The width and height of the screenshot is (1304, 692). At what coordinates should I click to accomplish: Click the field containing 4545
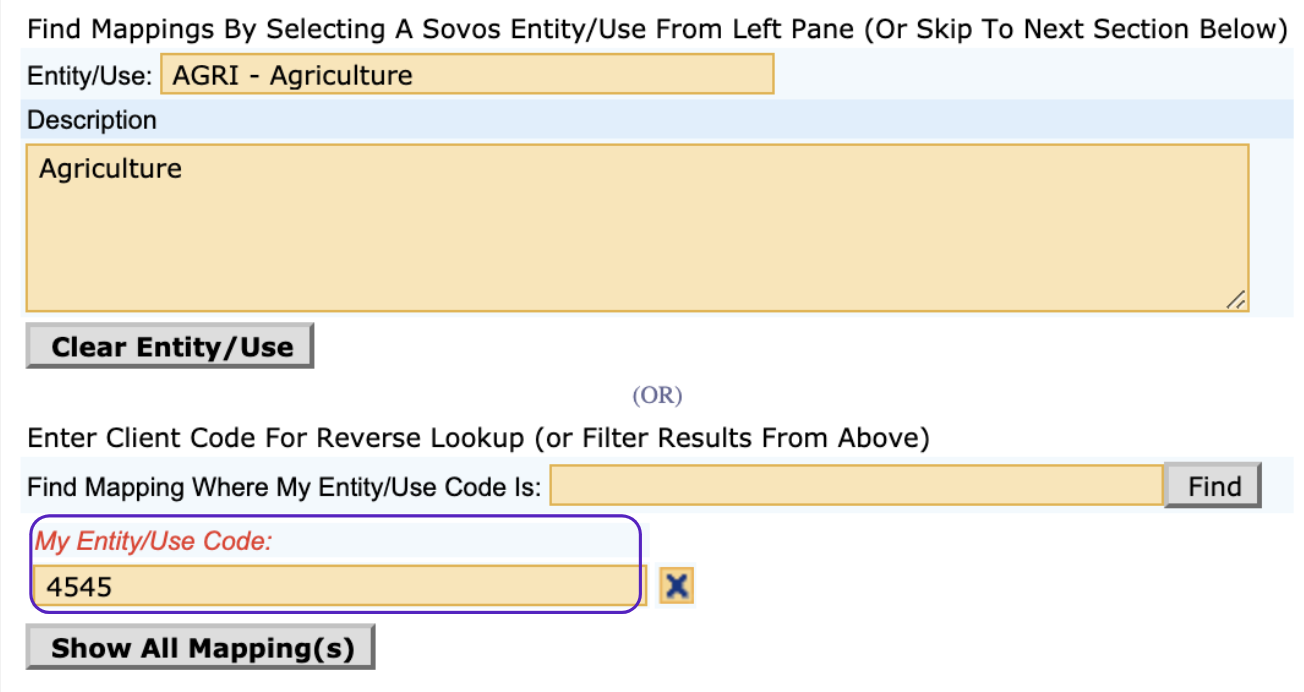[335, 586]
